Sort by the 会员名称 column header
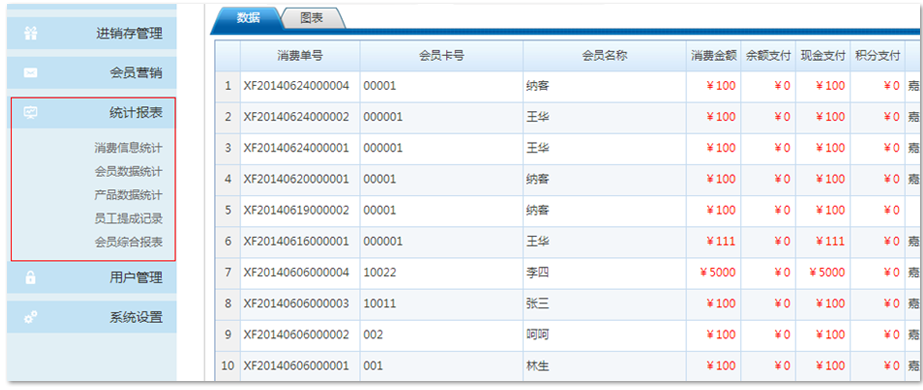Image resolution: width=923 pixels, height=390 pixels. 605,56
